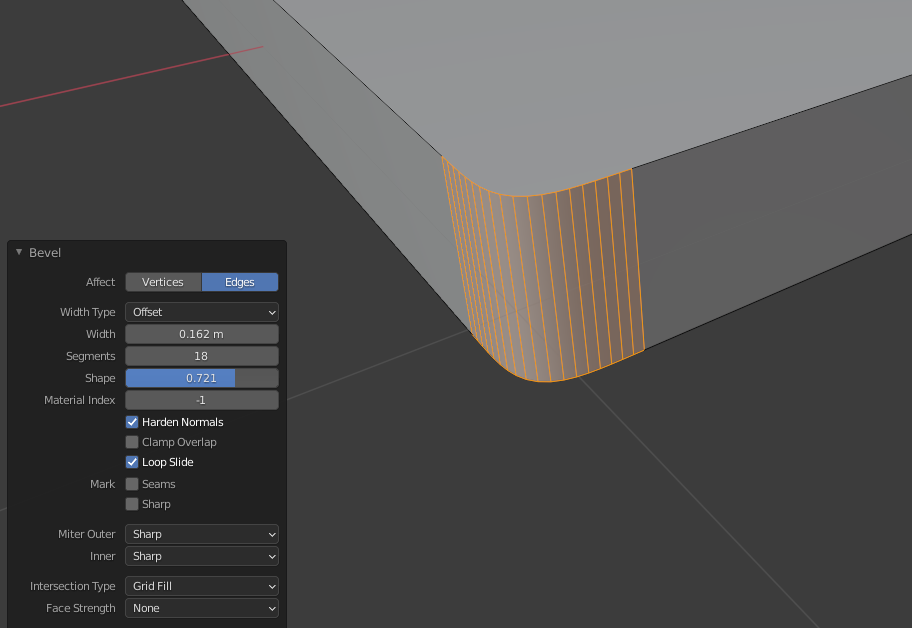Click the Bevel panel title
The width and height of the screenshot is (912, 628).
pyautogui.click(x=45, y=252)
